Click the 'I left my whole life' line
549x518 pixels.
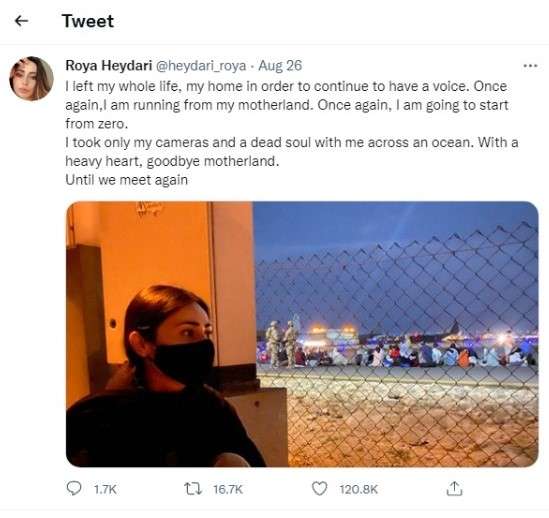click(x=286, y=87)
